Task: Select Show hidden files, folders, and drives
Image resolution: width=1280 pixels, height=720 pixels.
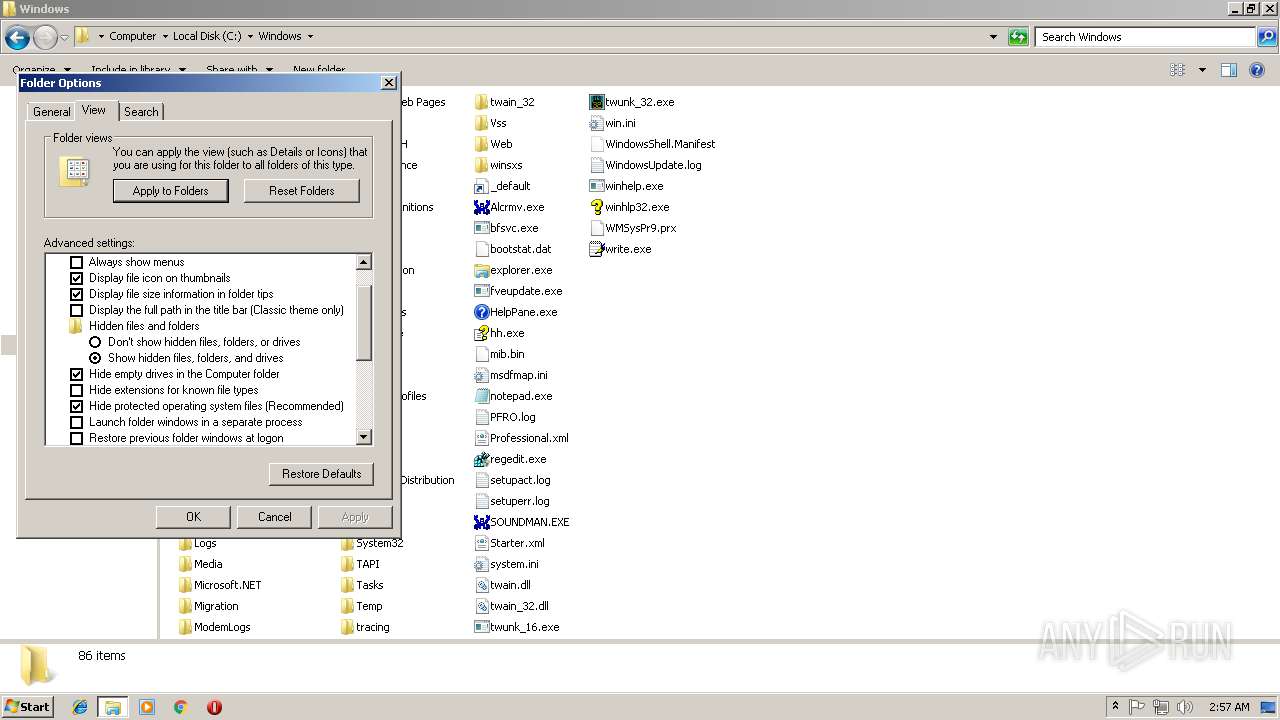Action: [95, 358]
